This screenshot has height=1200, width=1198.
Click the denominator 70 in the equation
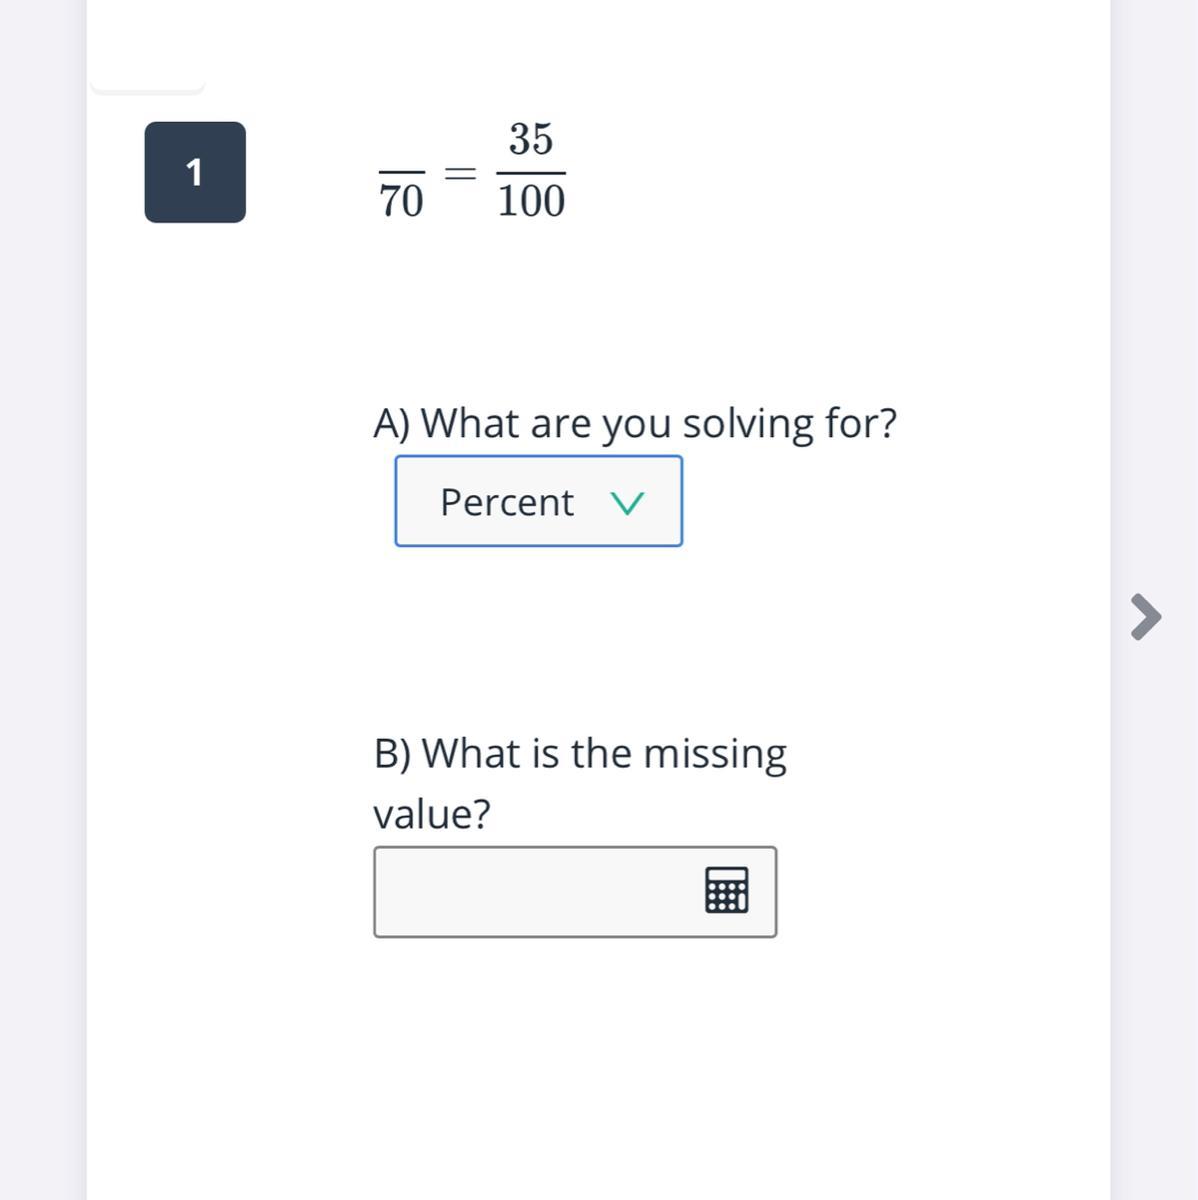401,202
